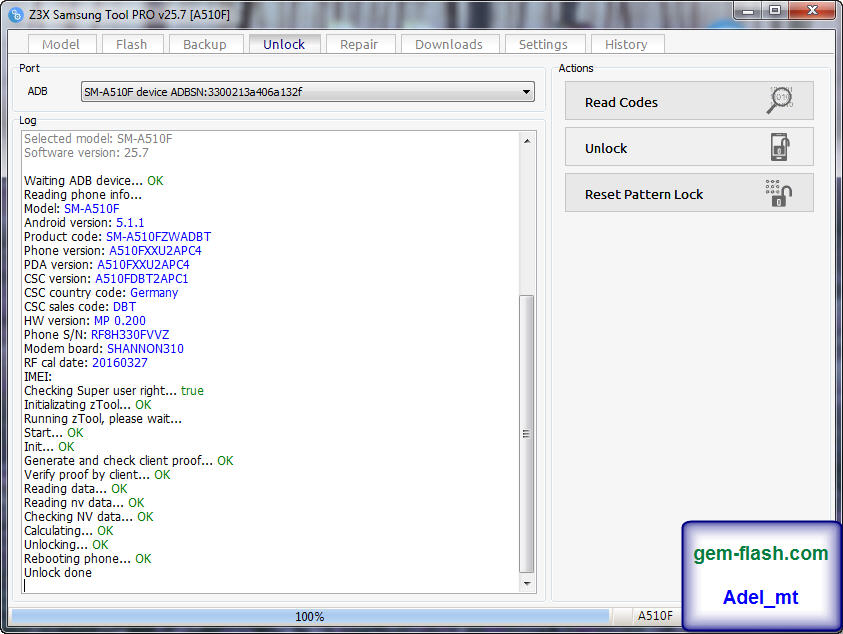This screenshot has width=843, height=634.
Task: Click the 'Rebooting phone... OK' log line
Action: (x=88, y=559)
